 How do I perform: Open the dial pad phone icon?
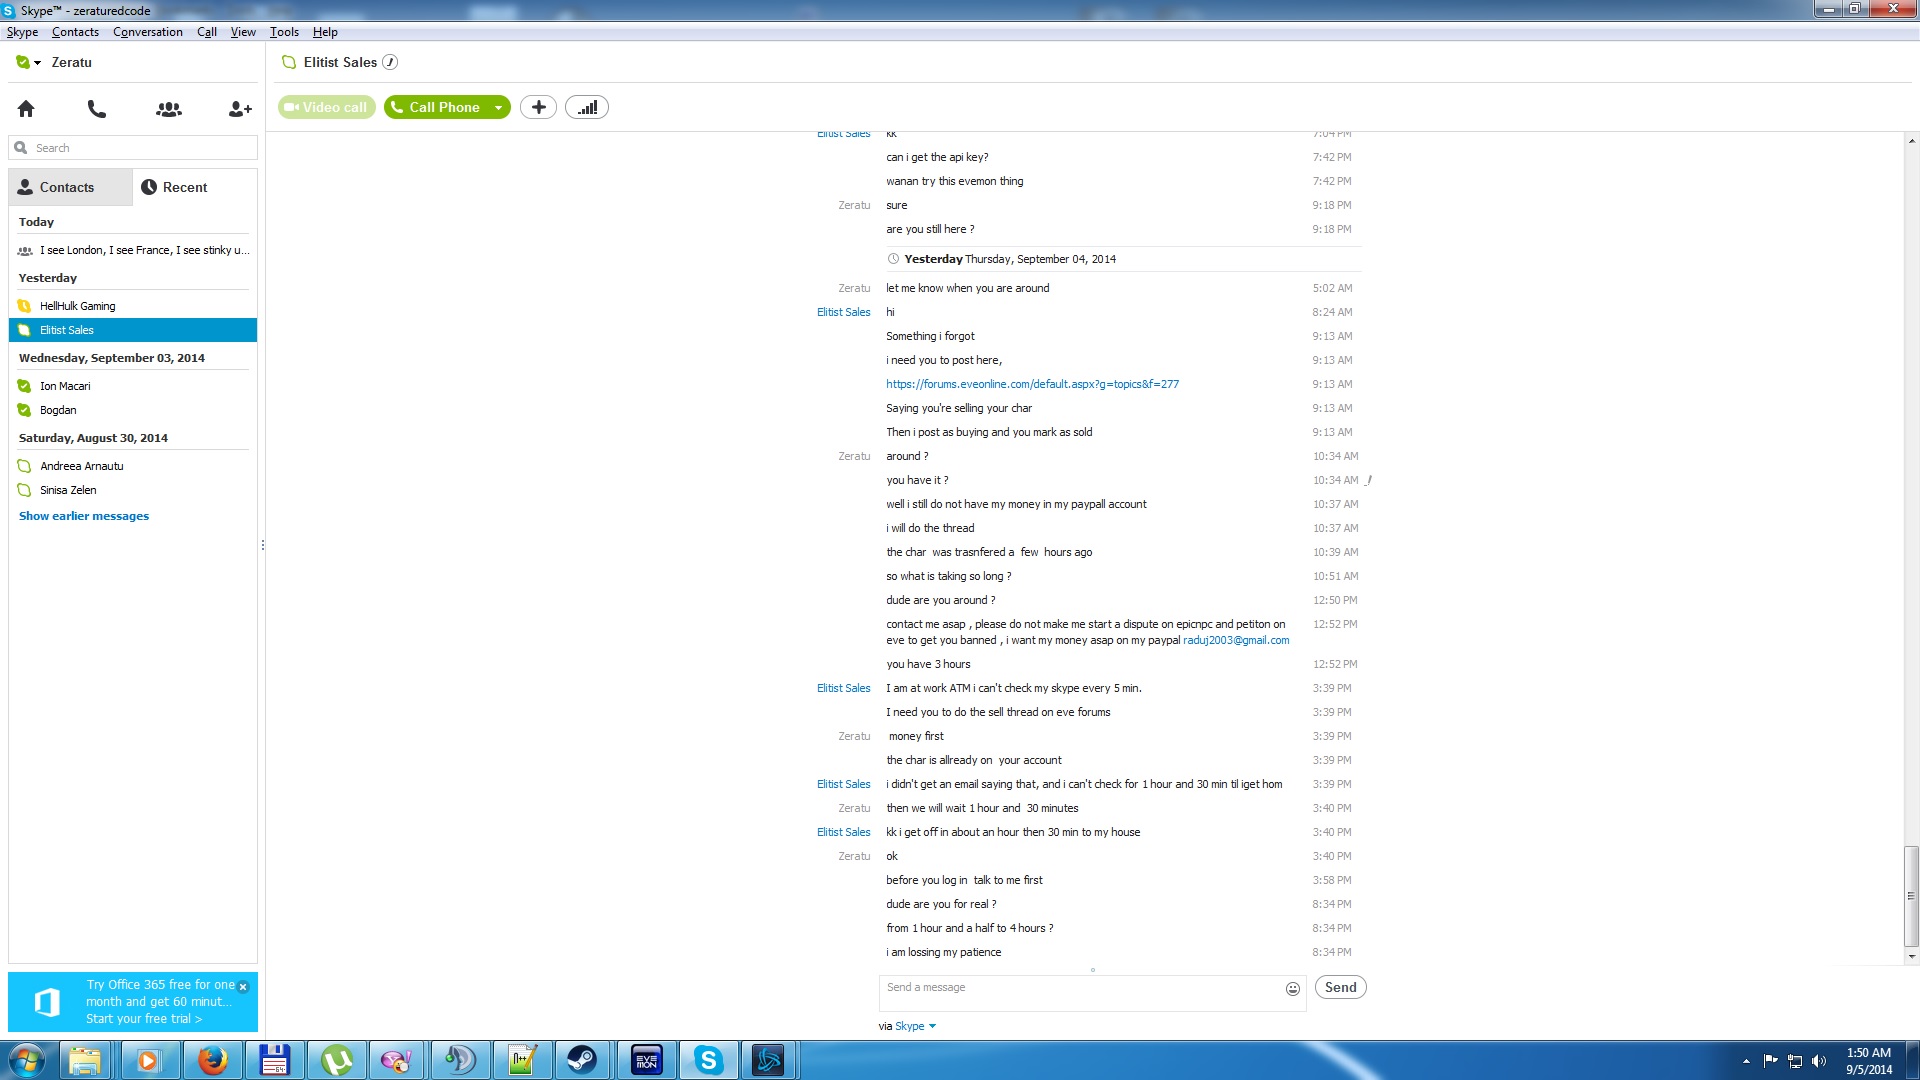pos(97,109)
